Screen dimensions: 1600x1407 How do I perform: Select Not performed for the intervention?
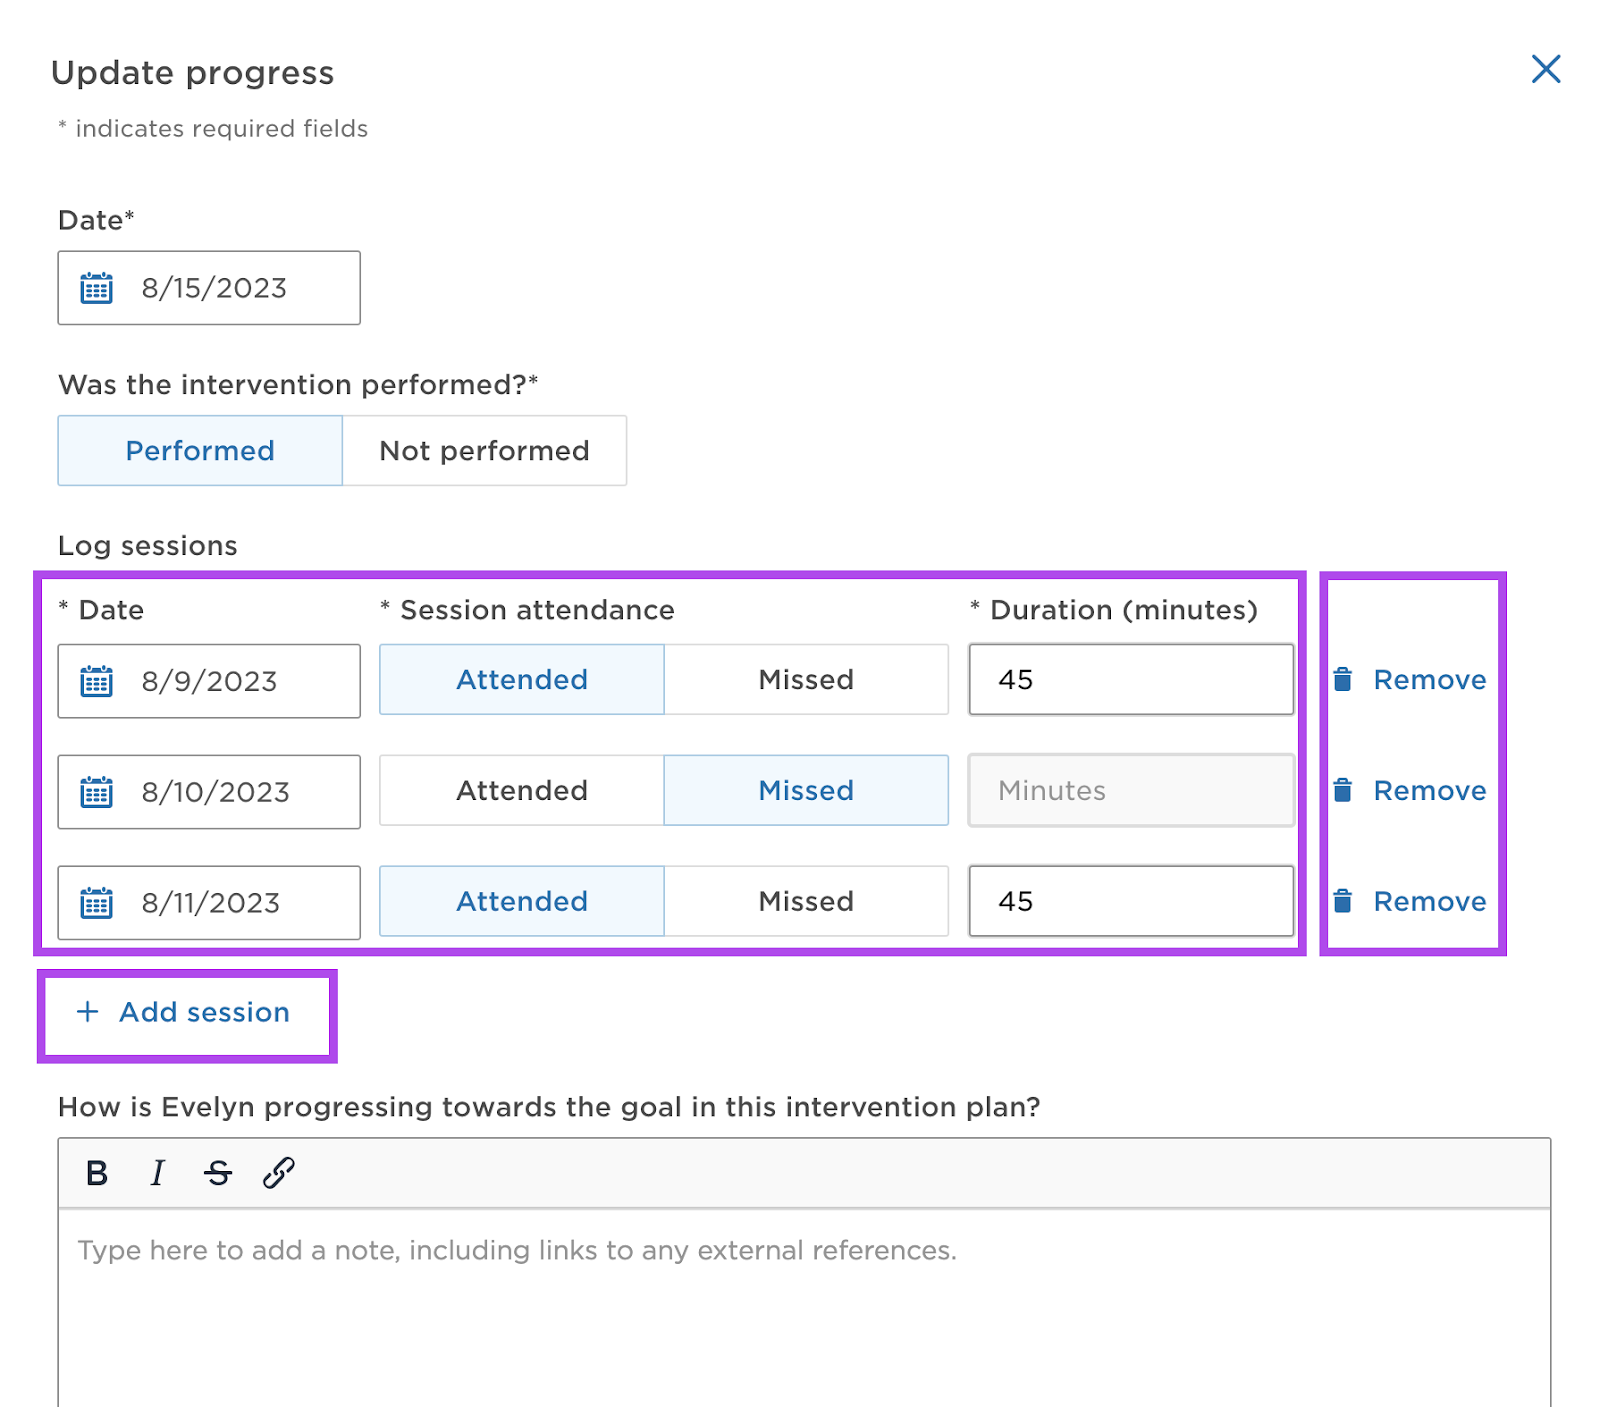pos(484,451)
